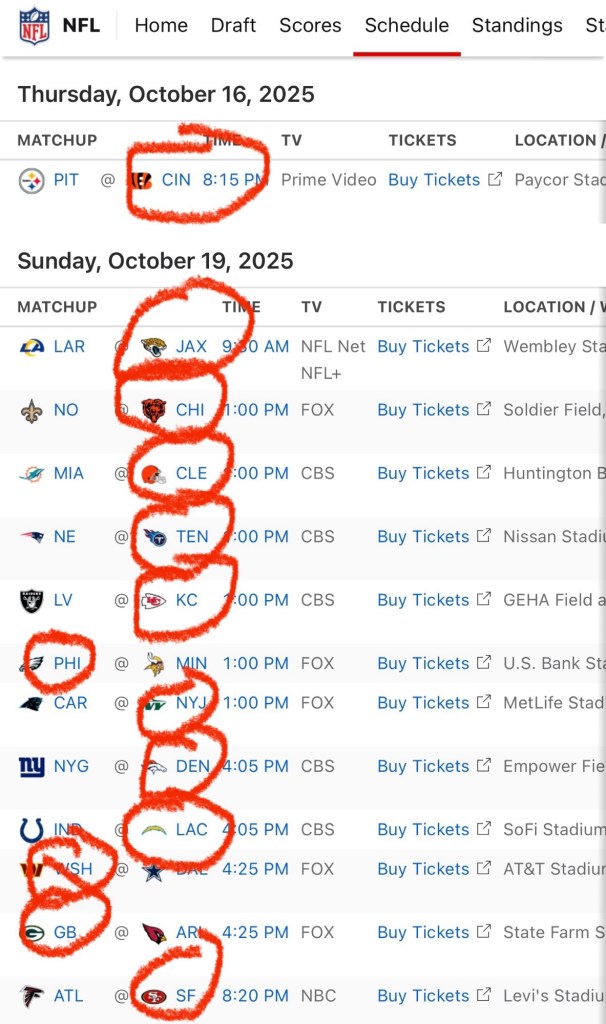Click the Miami Dolphins logo
The height and width of the screenshot is (1024, 606).
(32, 474)
